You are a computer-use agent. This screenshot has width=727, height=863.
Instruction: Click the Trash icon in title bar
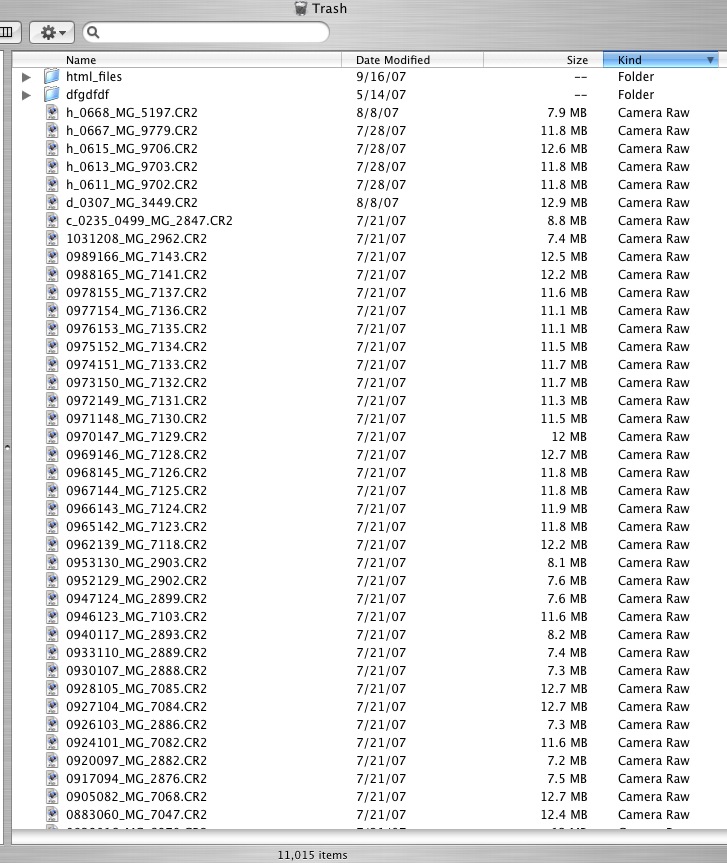tap(301, 9)
